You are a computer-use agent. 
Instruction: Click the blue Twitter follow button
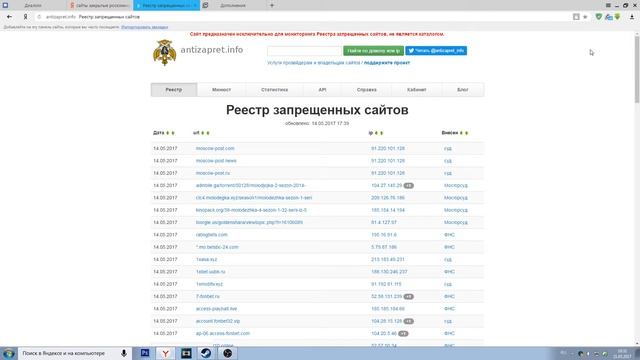(x=436, y=51)
